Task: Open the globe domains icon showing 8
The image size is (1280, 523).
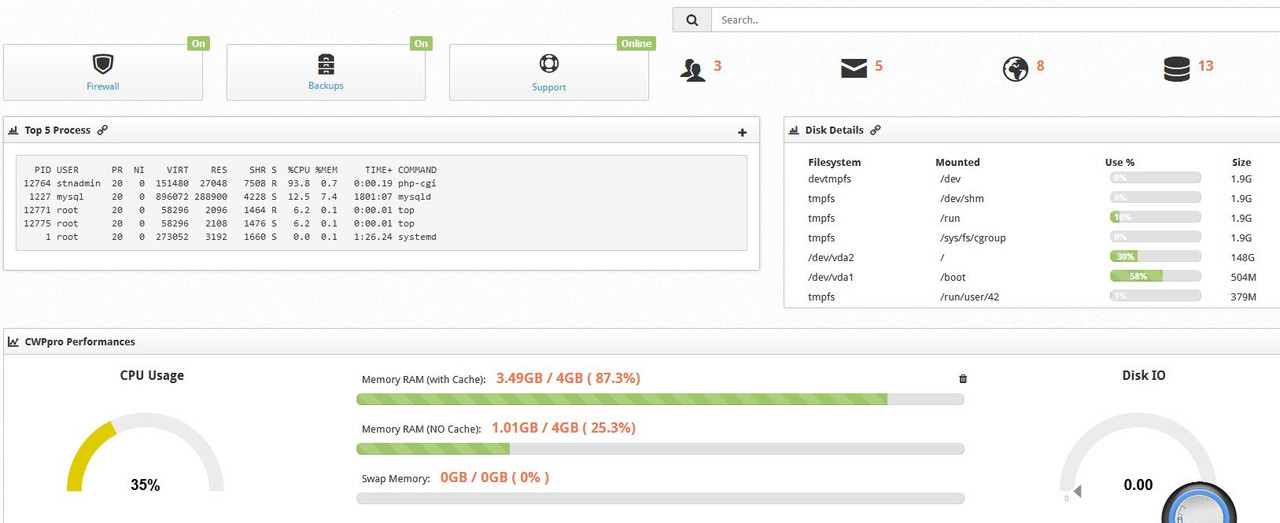Action: click(1015, 68)
